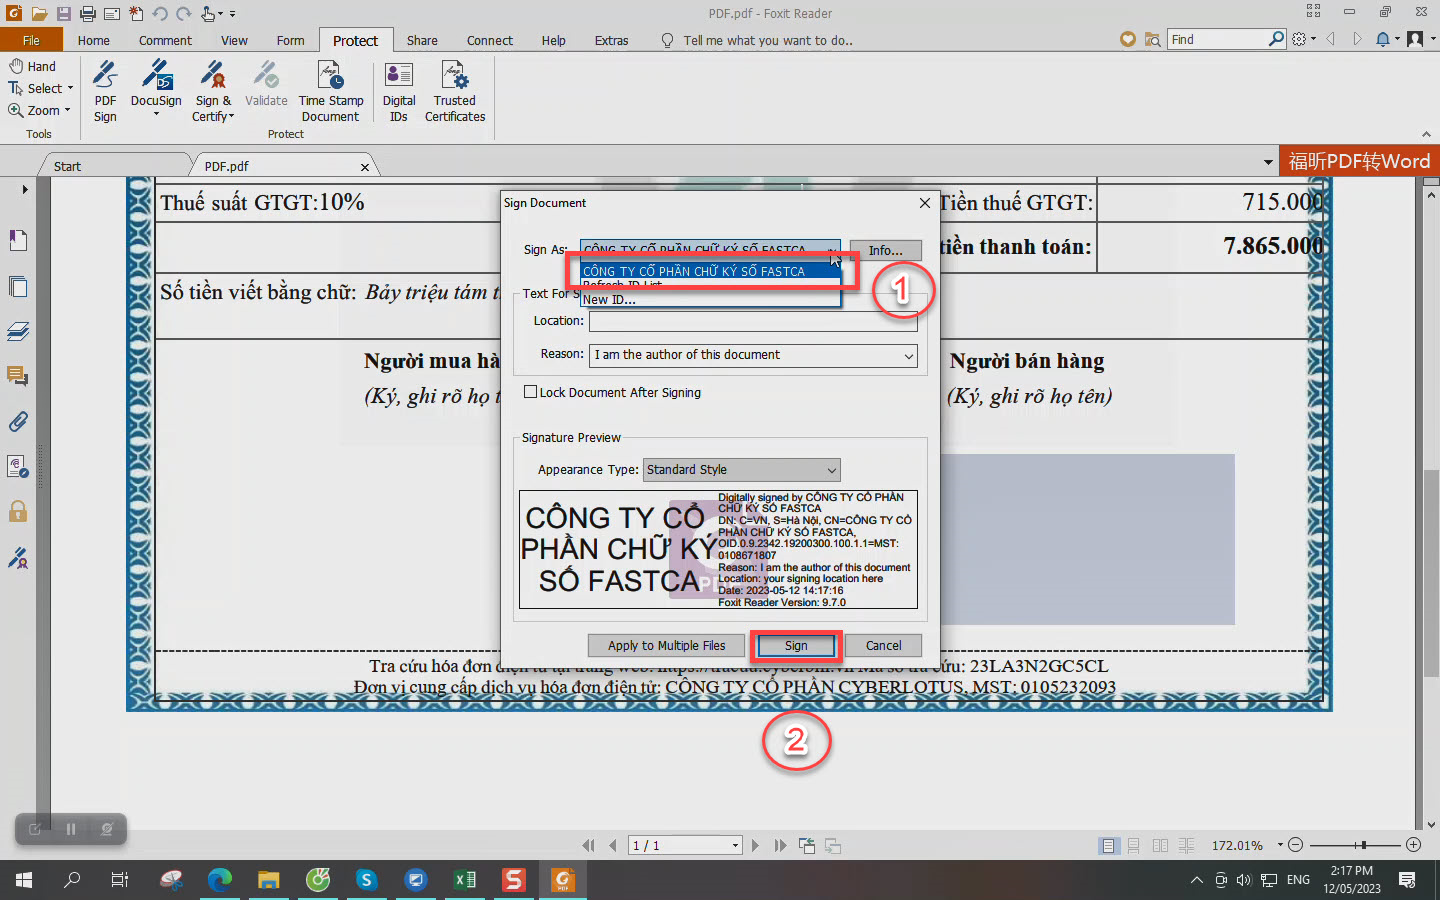
Task: Open the security lock panel in sidebar
Action: click(x=18, y=512)
